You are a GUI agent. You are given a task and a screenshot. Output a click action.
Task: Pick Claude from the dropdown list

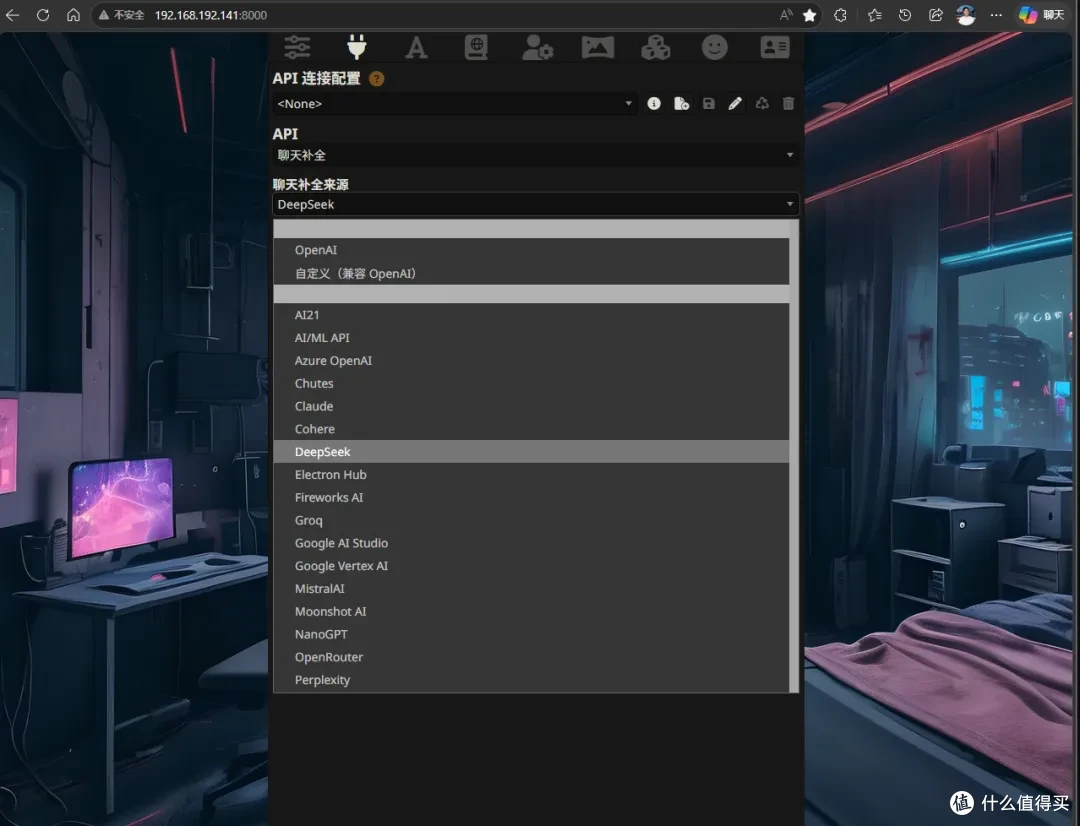point(531,406)
